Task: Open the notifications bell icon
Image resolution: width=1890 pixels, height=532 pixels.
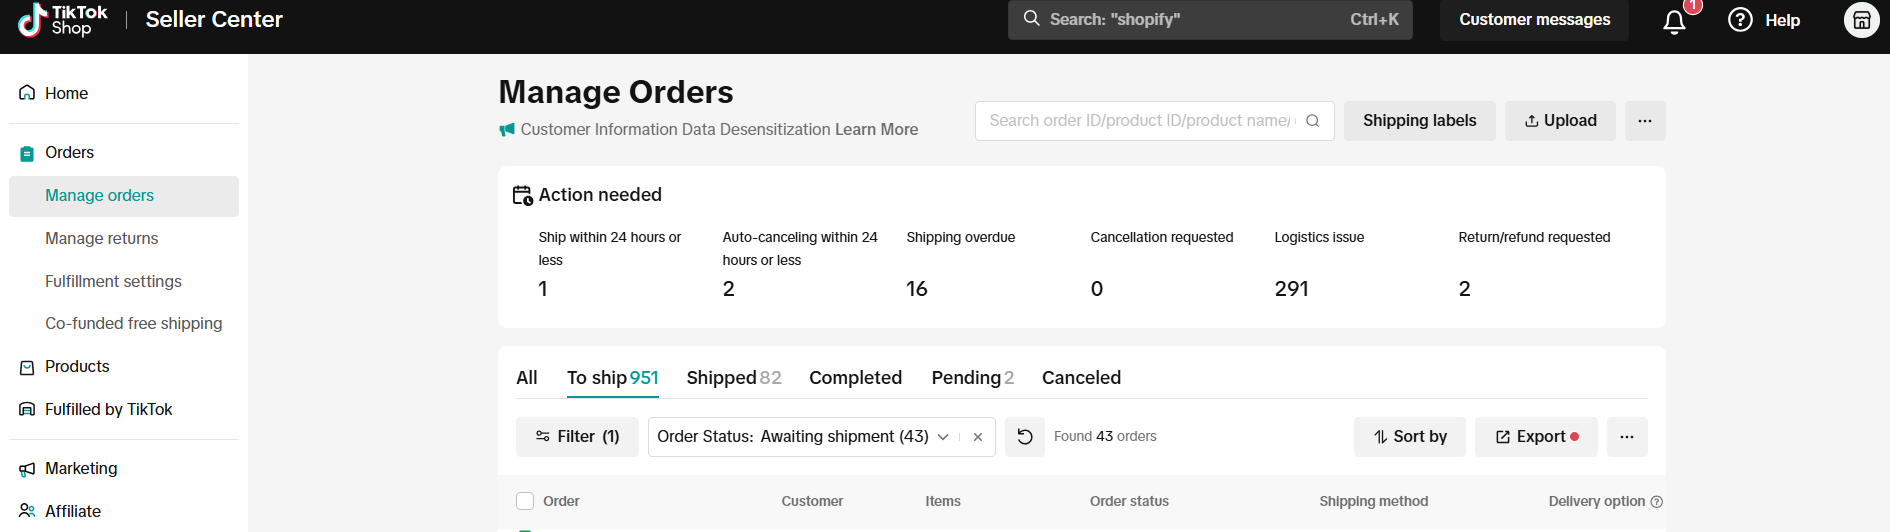Action: tap(1674, 21)
